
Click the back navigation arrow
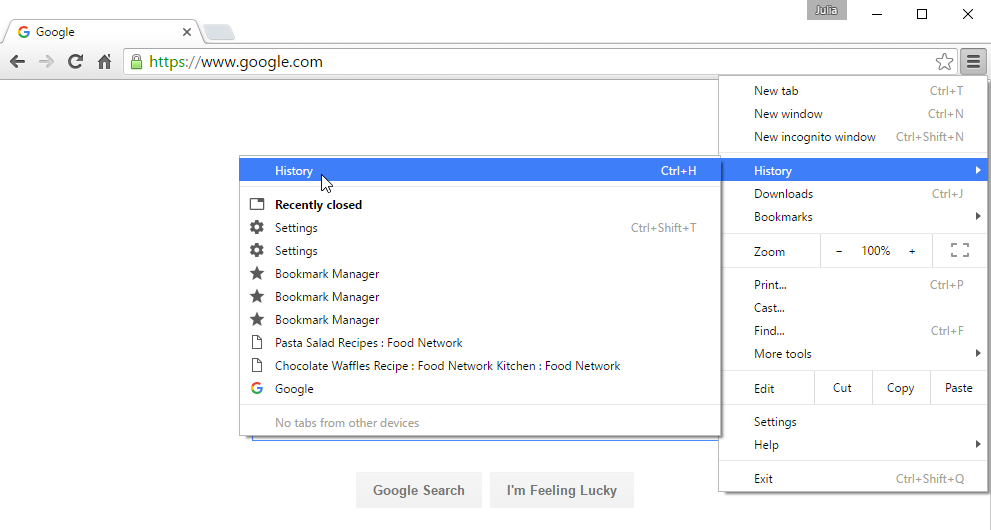click(17, 62)
